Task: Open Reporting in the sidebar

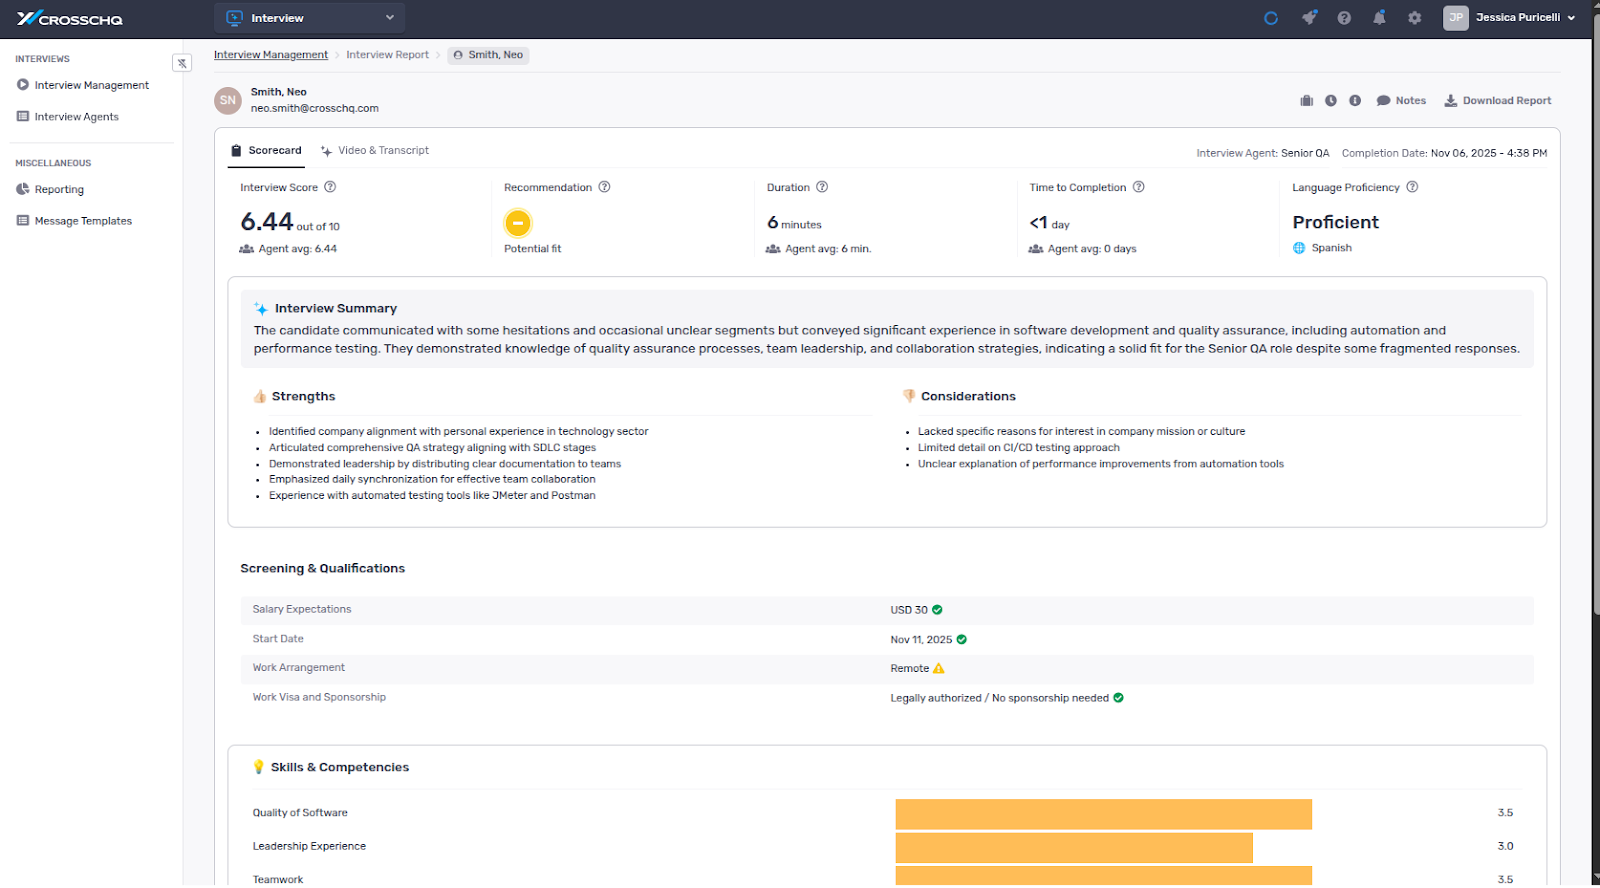Action: click(59, 189)
